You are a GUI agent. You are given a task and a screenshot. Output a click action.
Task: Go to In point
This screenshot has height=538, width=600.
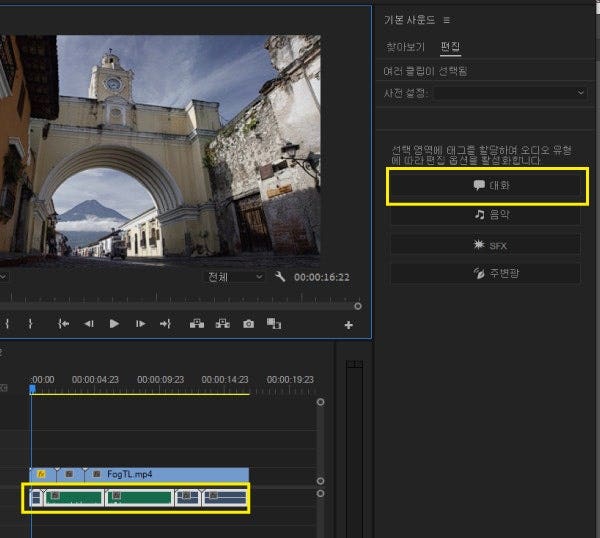pos(64,324)
